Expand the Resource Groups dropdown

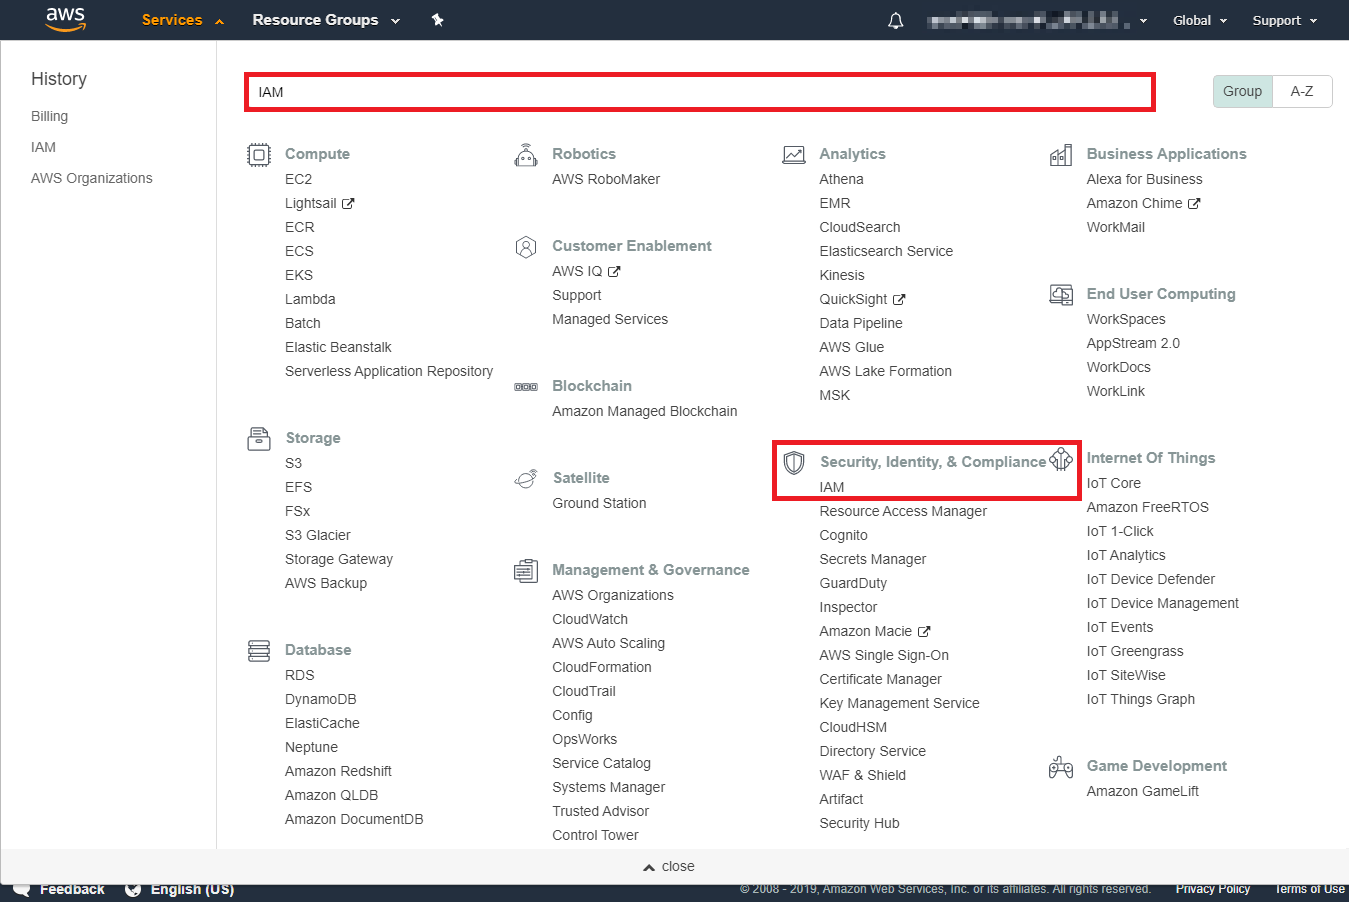pos(326,20)
